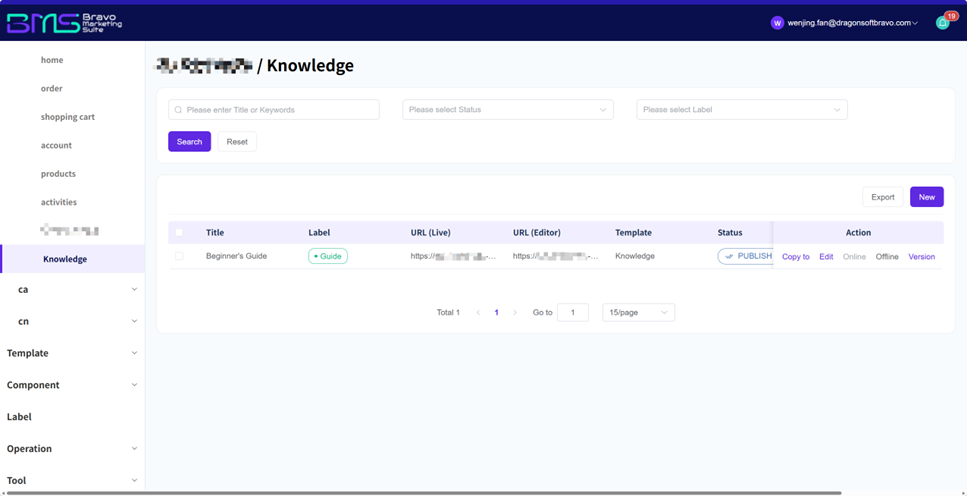This screenshot has width=967, height=496.
Task: Go to the previous page arrow
Action: [478, 313]
